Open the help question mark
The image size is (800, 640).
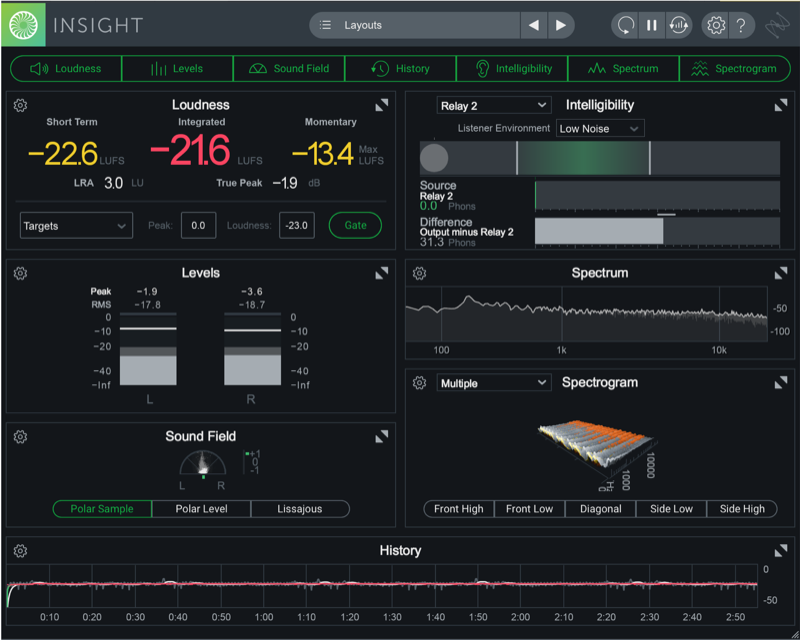point(741,25)
